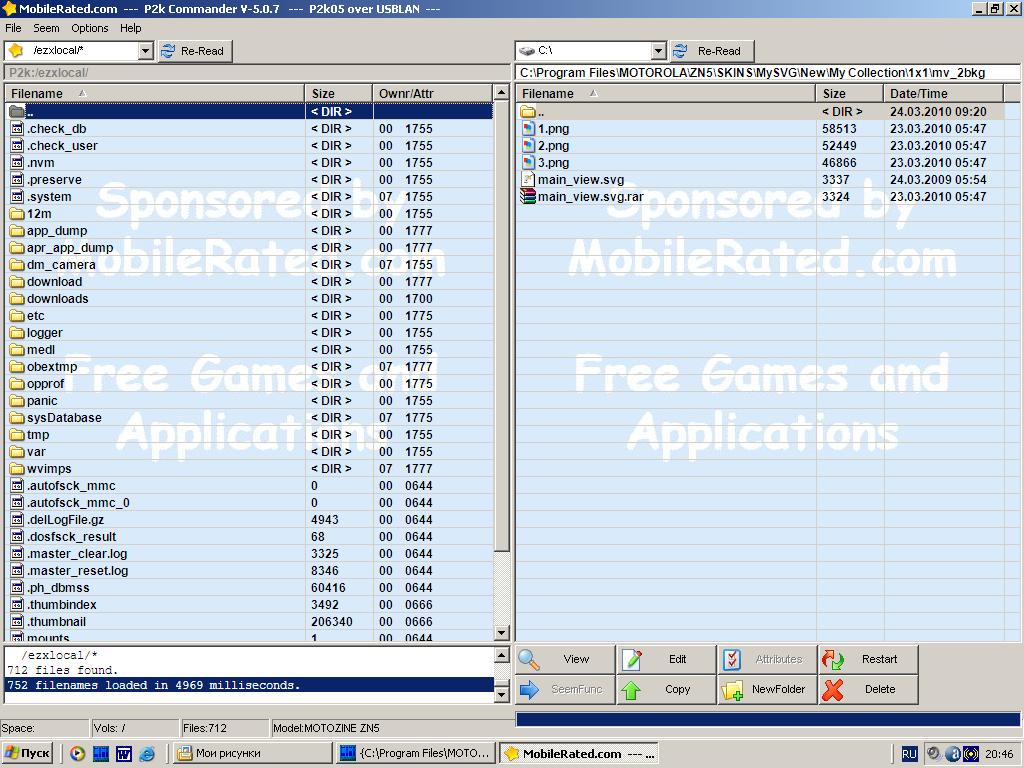Sort left panel by Filename column

coord(155,93)
